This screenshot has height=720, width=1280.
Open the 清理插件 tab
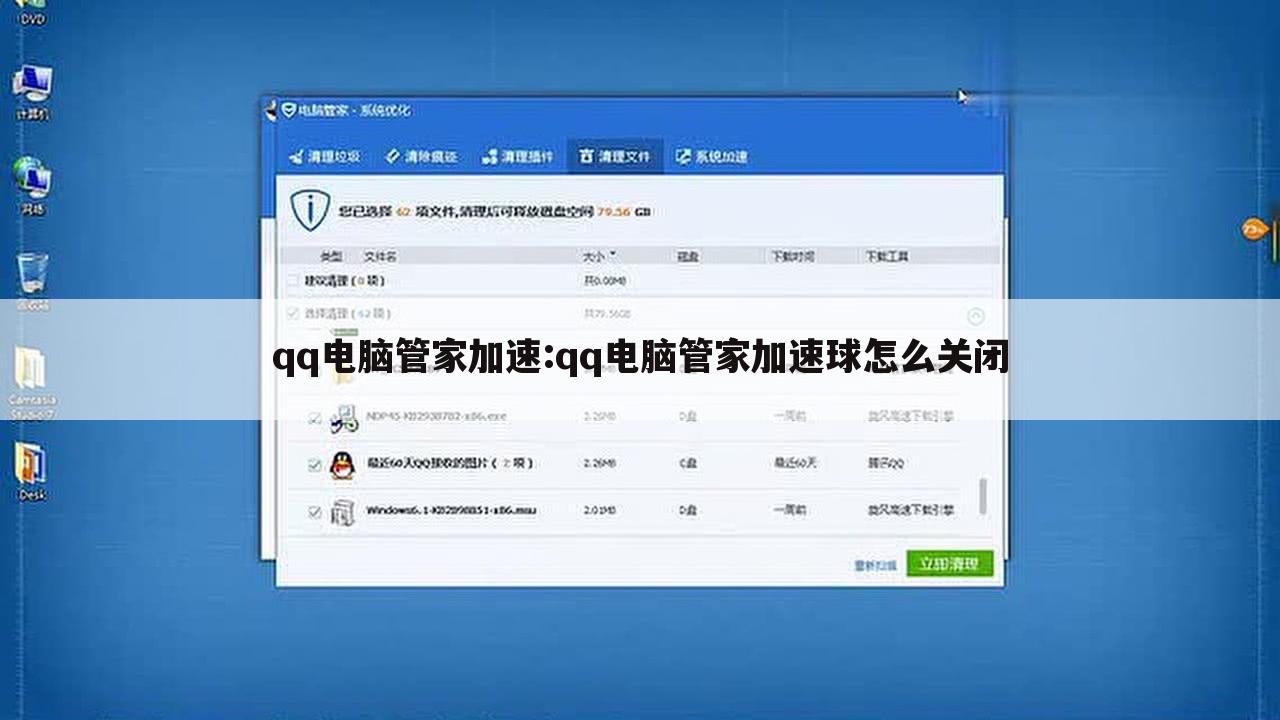coord(517,157)
